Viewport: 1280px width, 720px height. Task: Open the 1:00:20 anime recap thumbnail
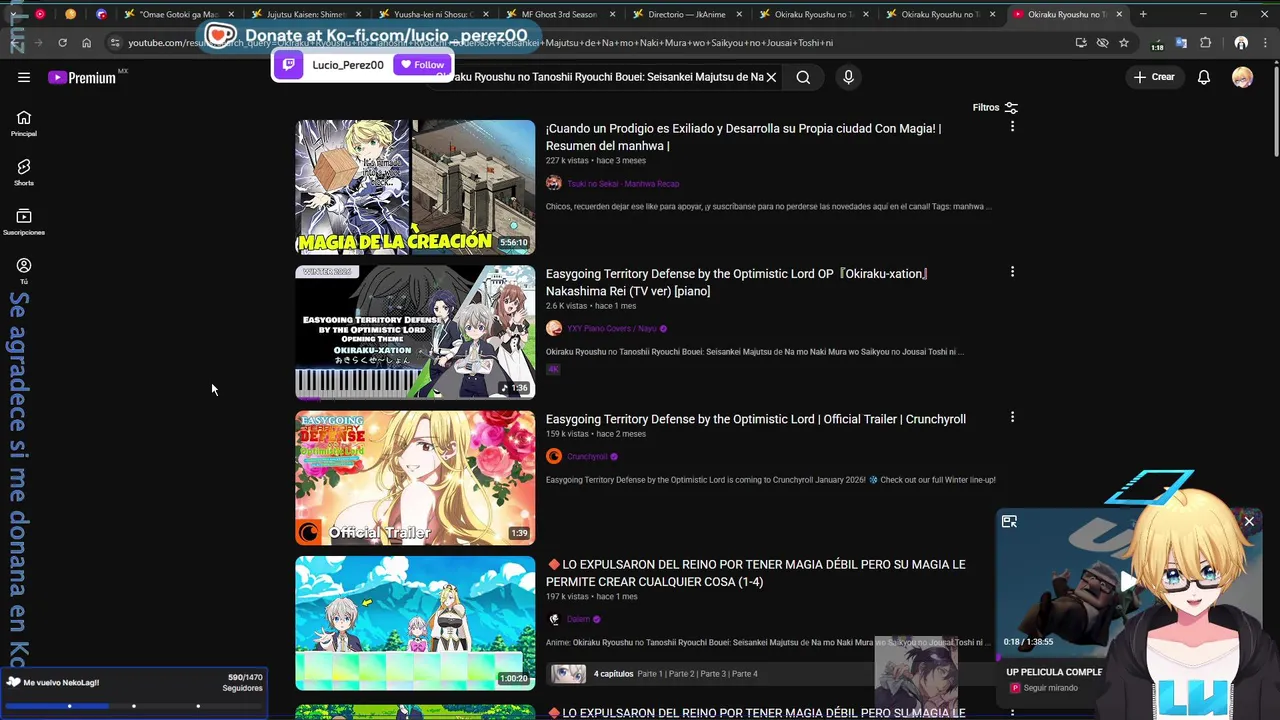pos(415,622)
